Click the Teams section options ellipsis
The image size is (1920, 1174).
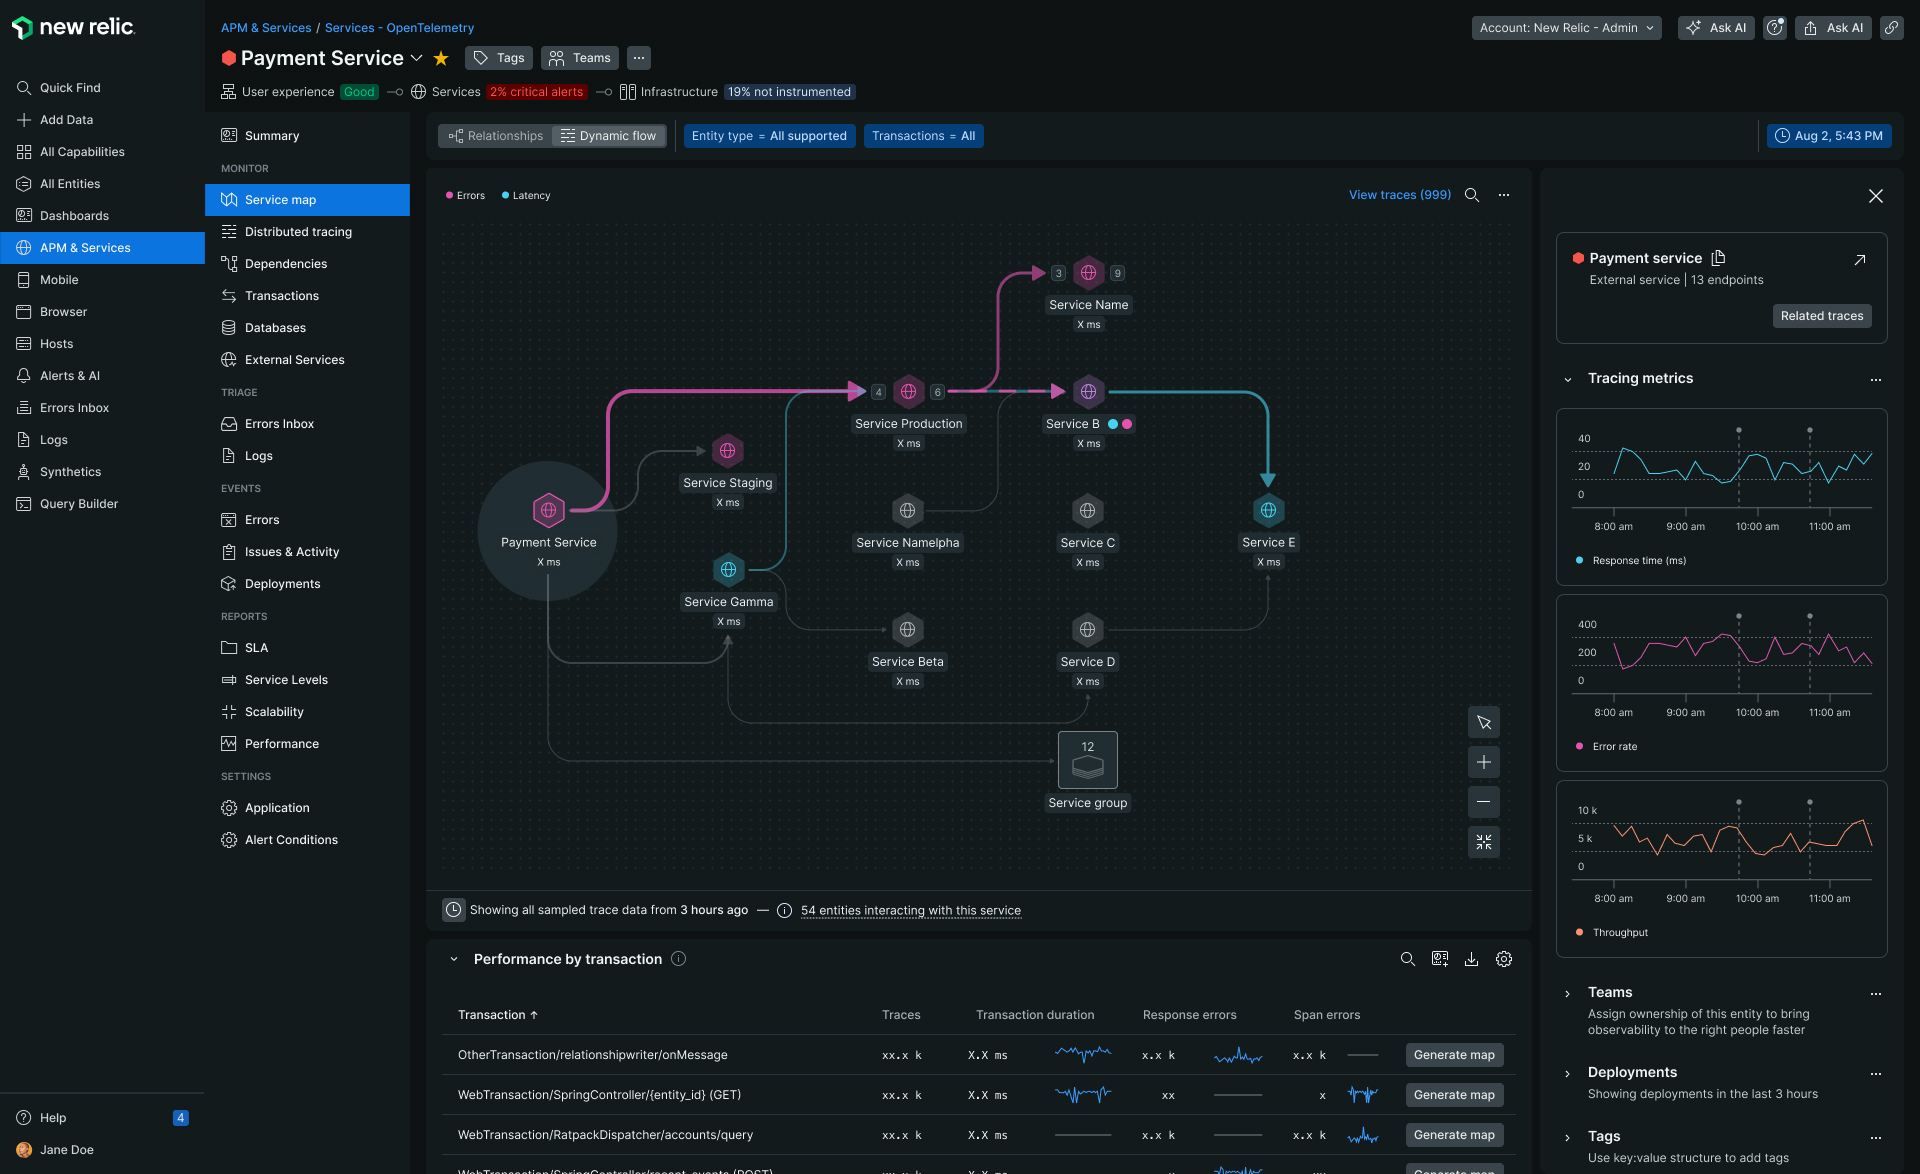point(1876,993)
